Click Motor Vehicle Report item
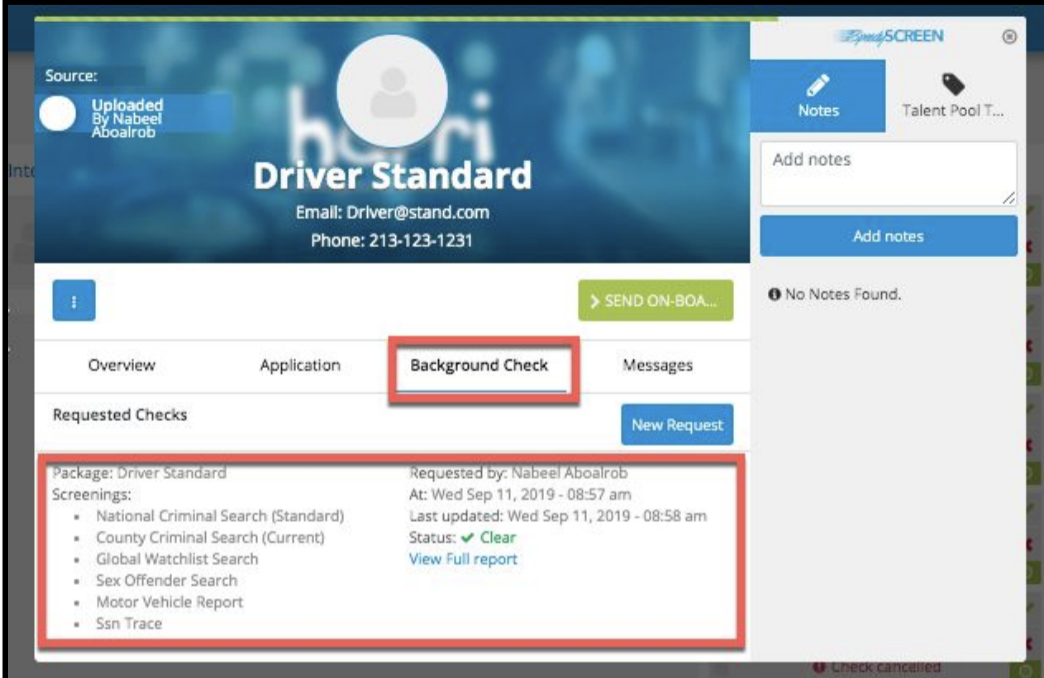 169,602
